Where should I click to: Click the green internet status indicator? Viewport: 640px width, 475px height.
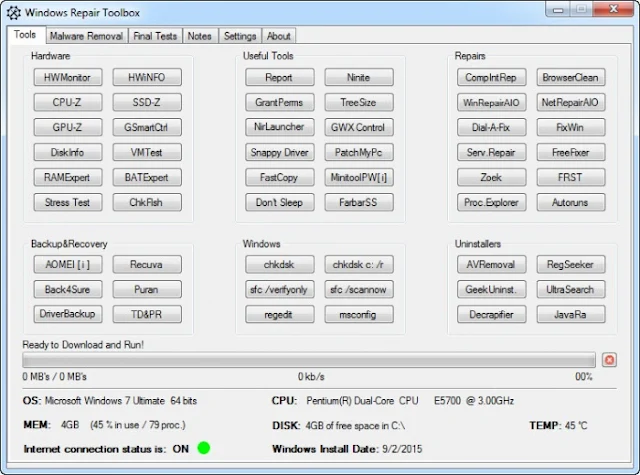[204, 448]
